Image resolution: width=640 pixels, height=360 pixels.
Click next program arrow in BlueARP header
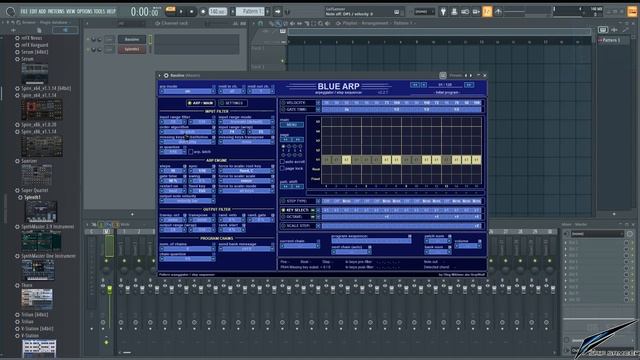[x=469, y=85]
